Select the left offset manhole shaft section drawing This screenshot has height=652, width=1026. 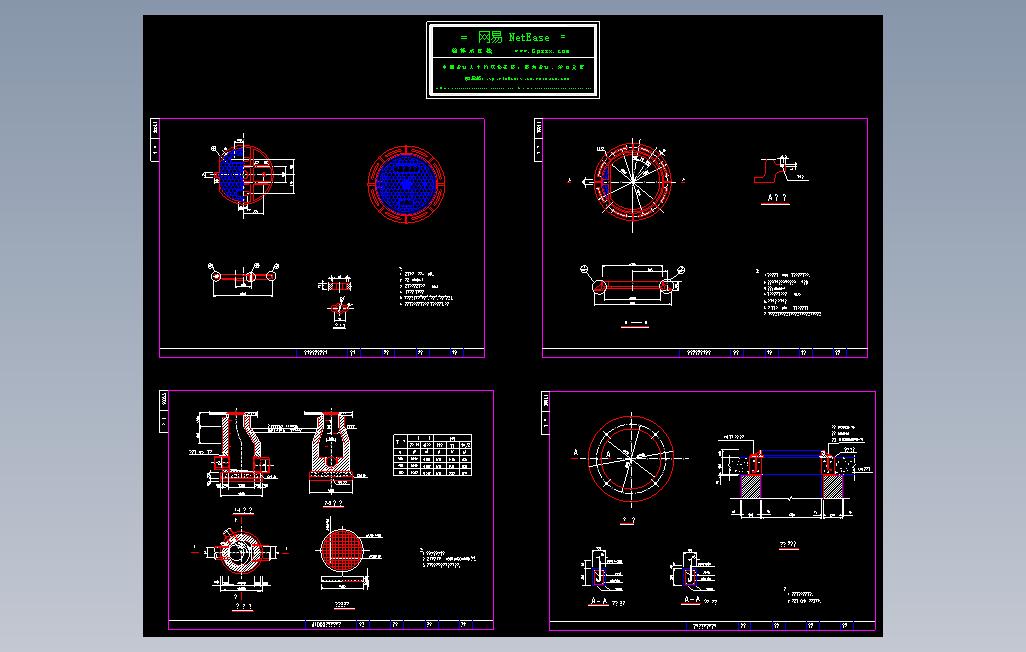pyautogui.click(x=236, y=453)
